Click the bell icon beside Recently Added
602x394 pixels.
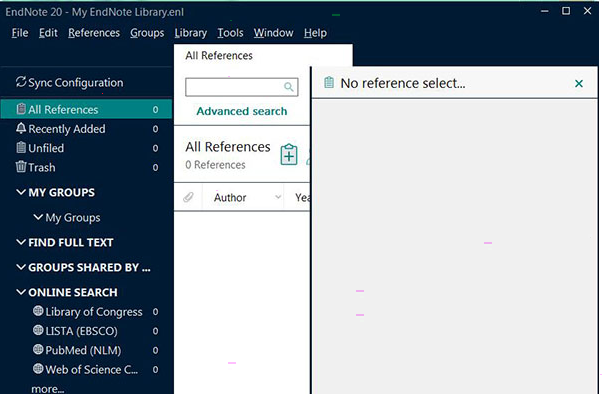[21, 128]
